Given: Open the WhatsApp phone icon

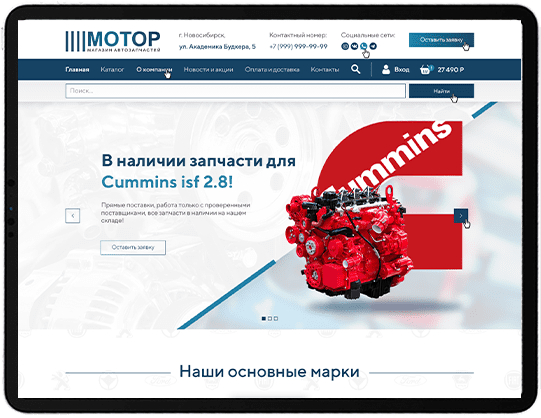Looking at the screenshot, I should pos(363,46).
